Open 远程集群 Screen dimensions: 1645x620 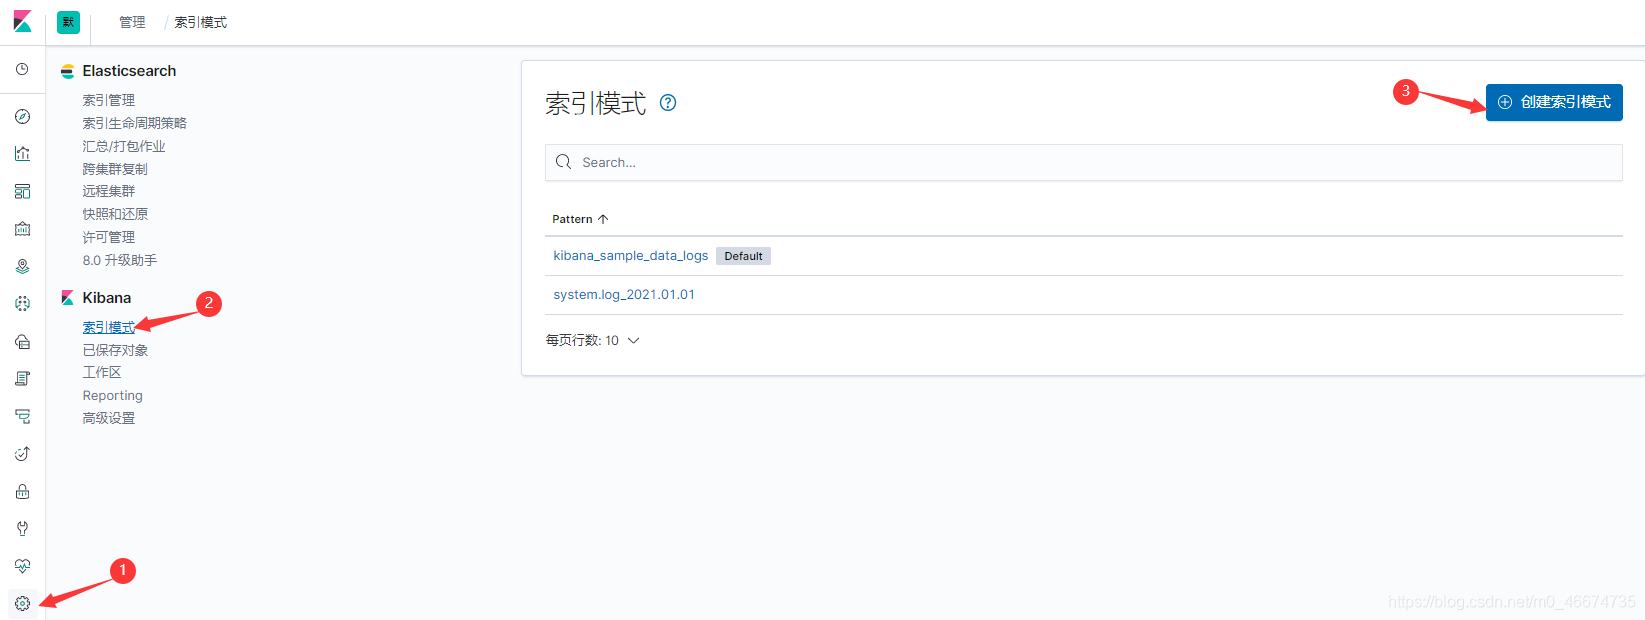pyautogui.click(x=108, y=191)
